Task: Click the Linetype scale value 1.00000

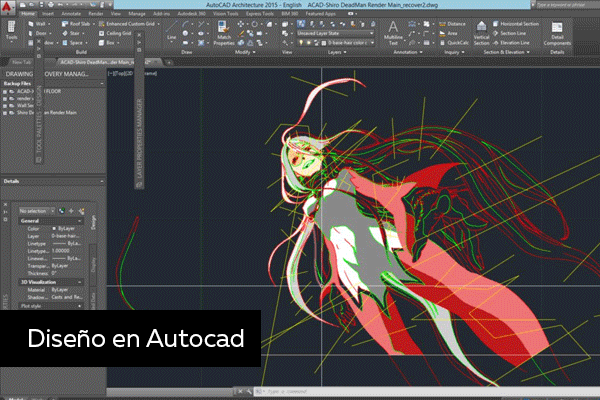Action: point(60,251)
